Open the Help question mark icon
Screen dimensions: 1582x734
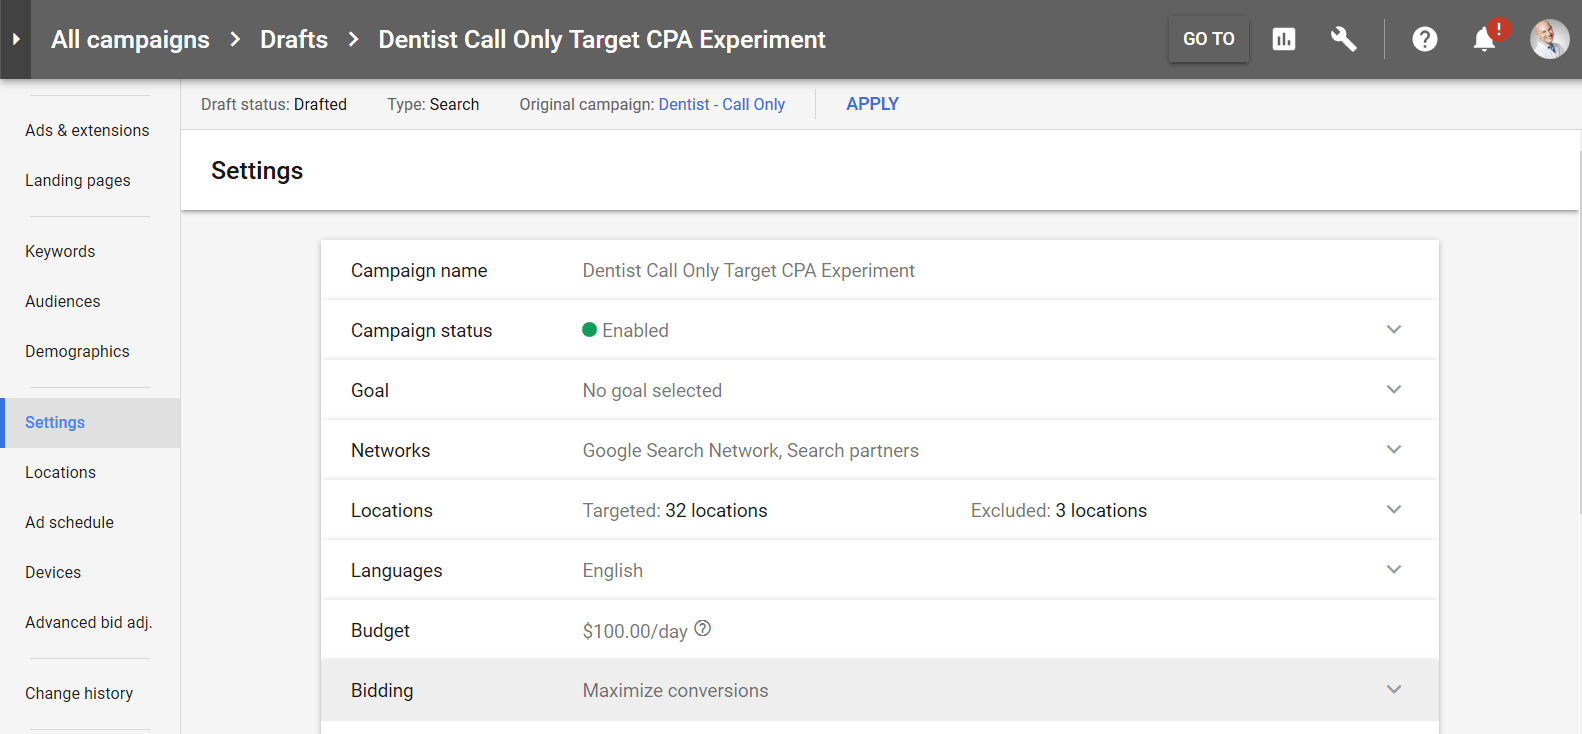[1424, 39]
